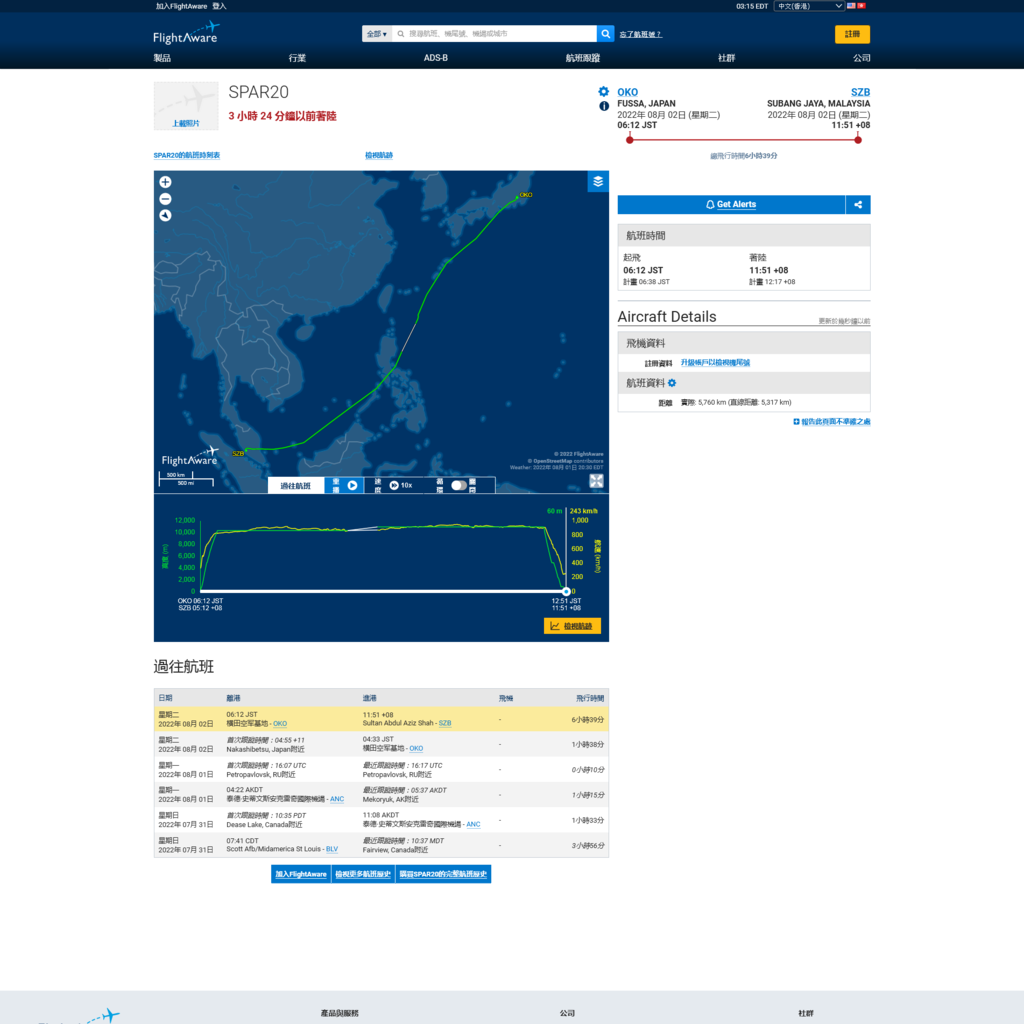Click the replay timeline slider handle
This screenshot has width=1024, height=1024.
[566, 591]
